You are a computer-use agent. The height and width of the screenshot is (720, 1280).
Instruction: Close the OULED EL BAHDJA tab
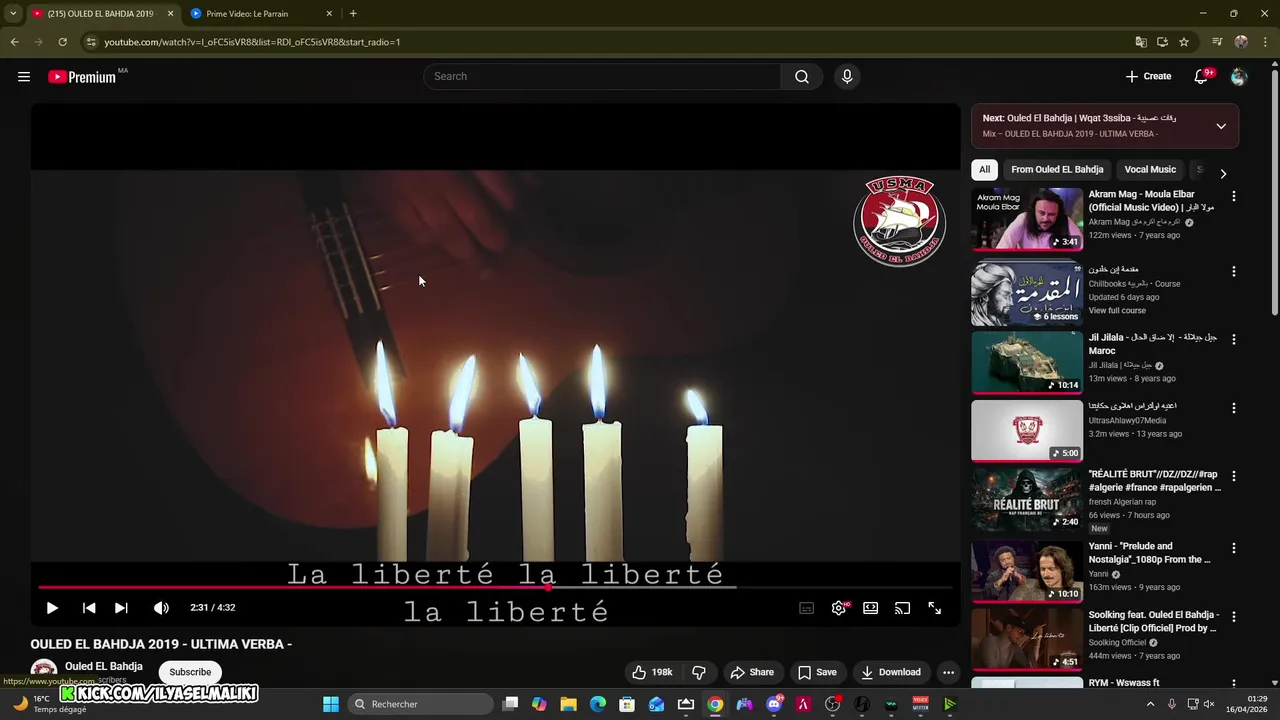tap(170, 14)
